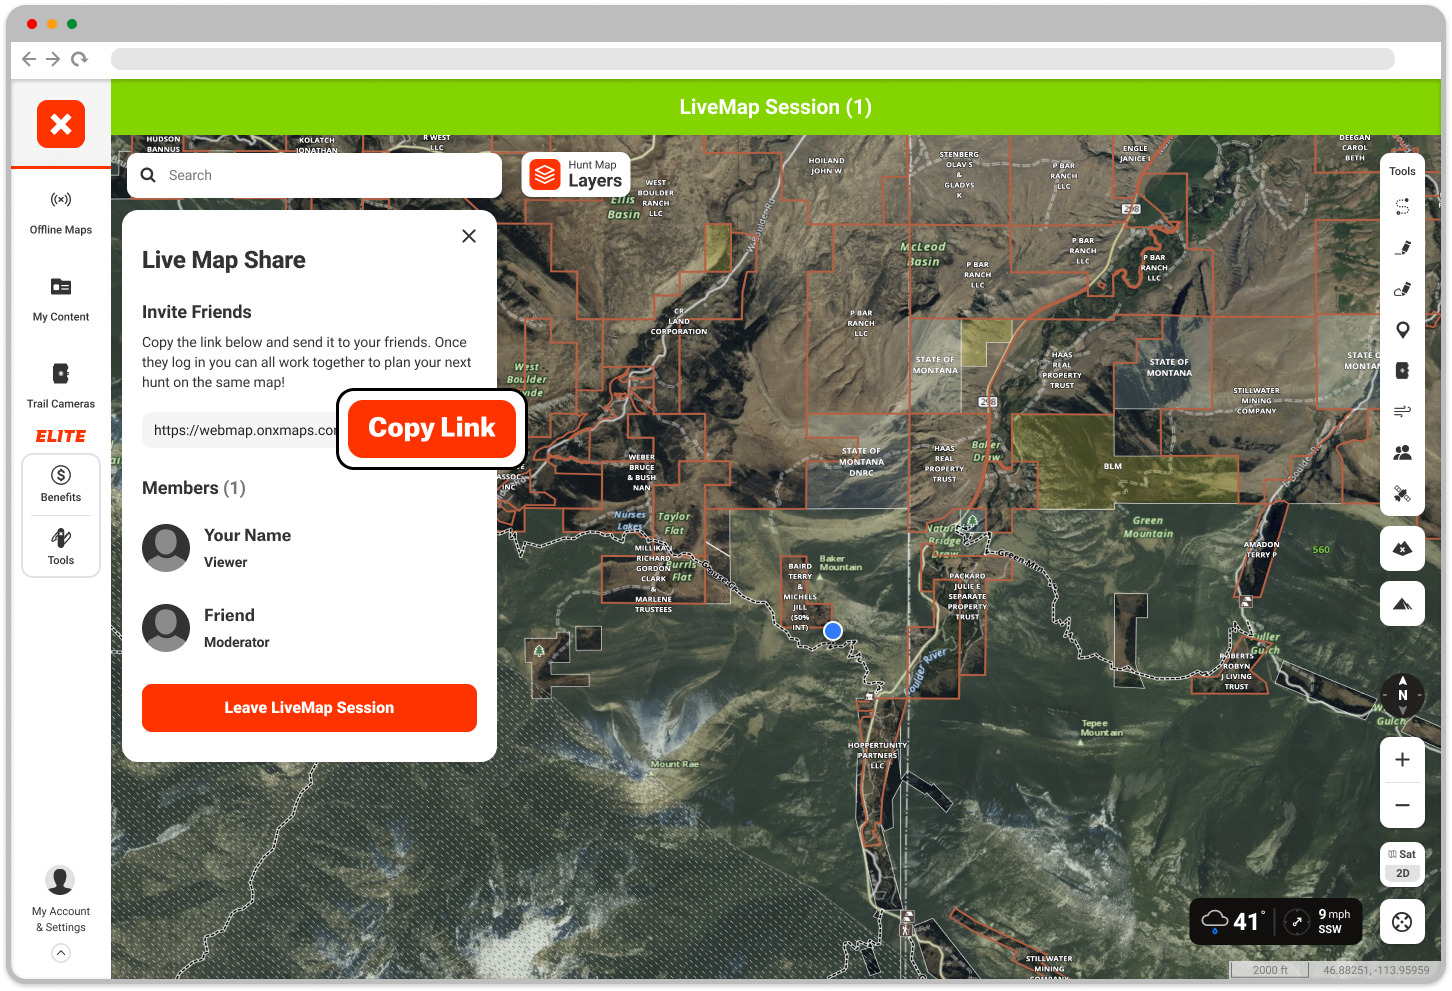Click the BLM parcel label on map
Viewport: 1452px width, 991px height.
click(1113, 466)
